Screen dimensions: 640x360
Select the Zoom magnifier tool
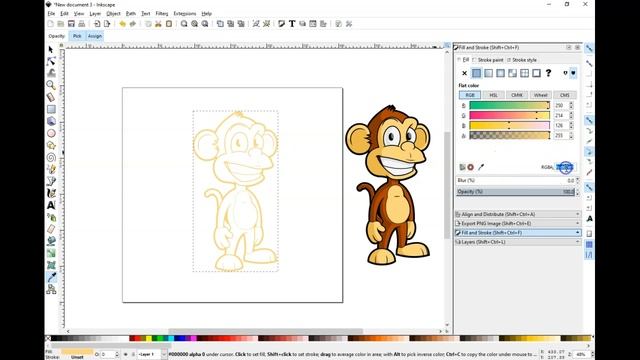pyautogui.click(x=51, y=85)
